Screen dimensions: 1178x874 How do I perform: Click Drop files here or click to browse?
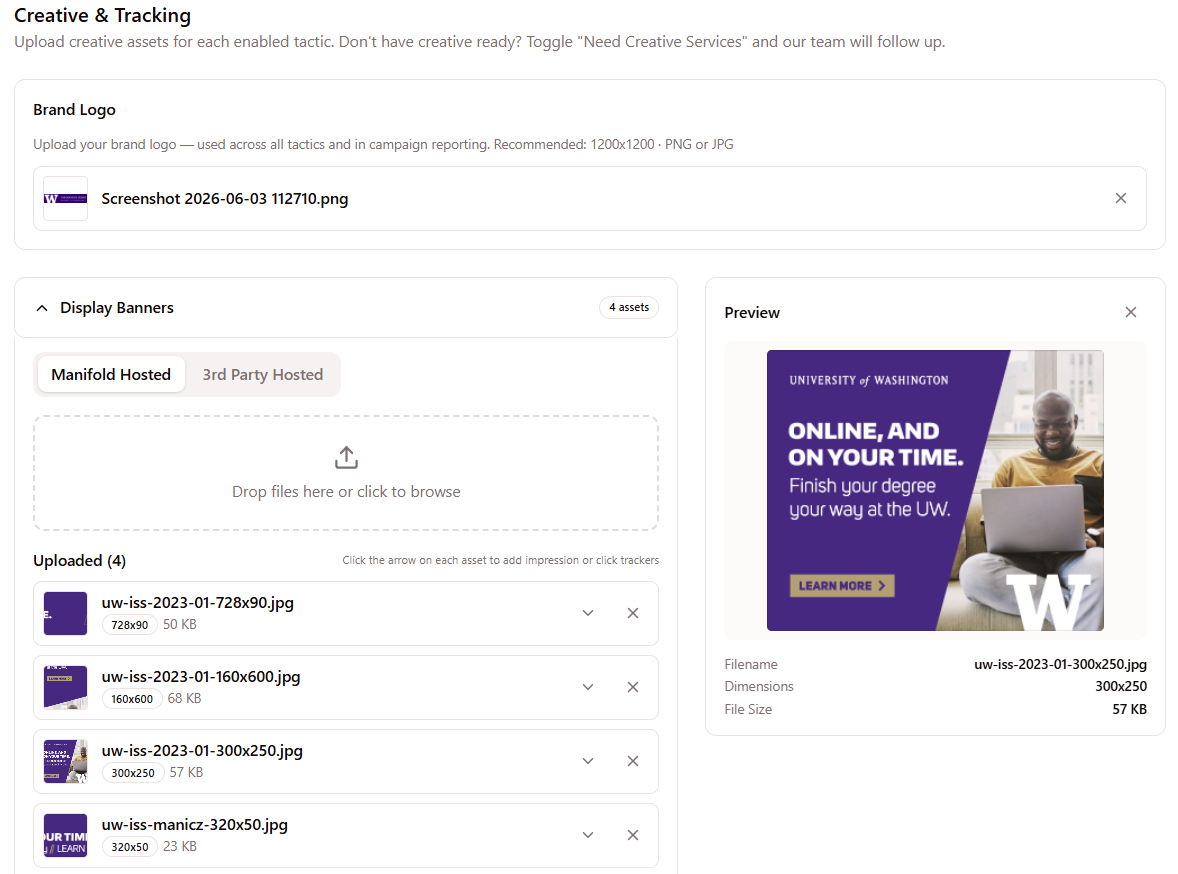pyautogui.click(x=346, y=491)
